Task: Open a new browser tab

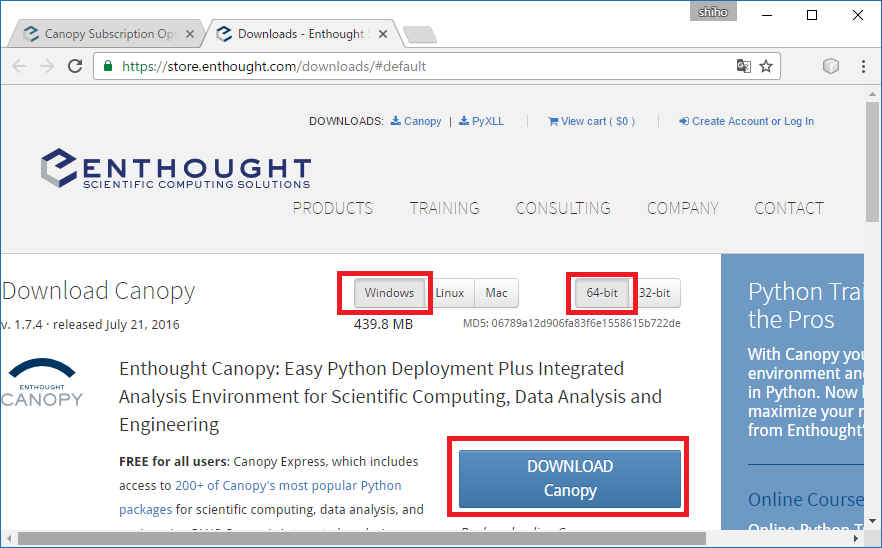Action: tap(420, 35)
